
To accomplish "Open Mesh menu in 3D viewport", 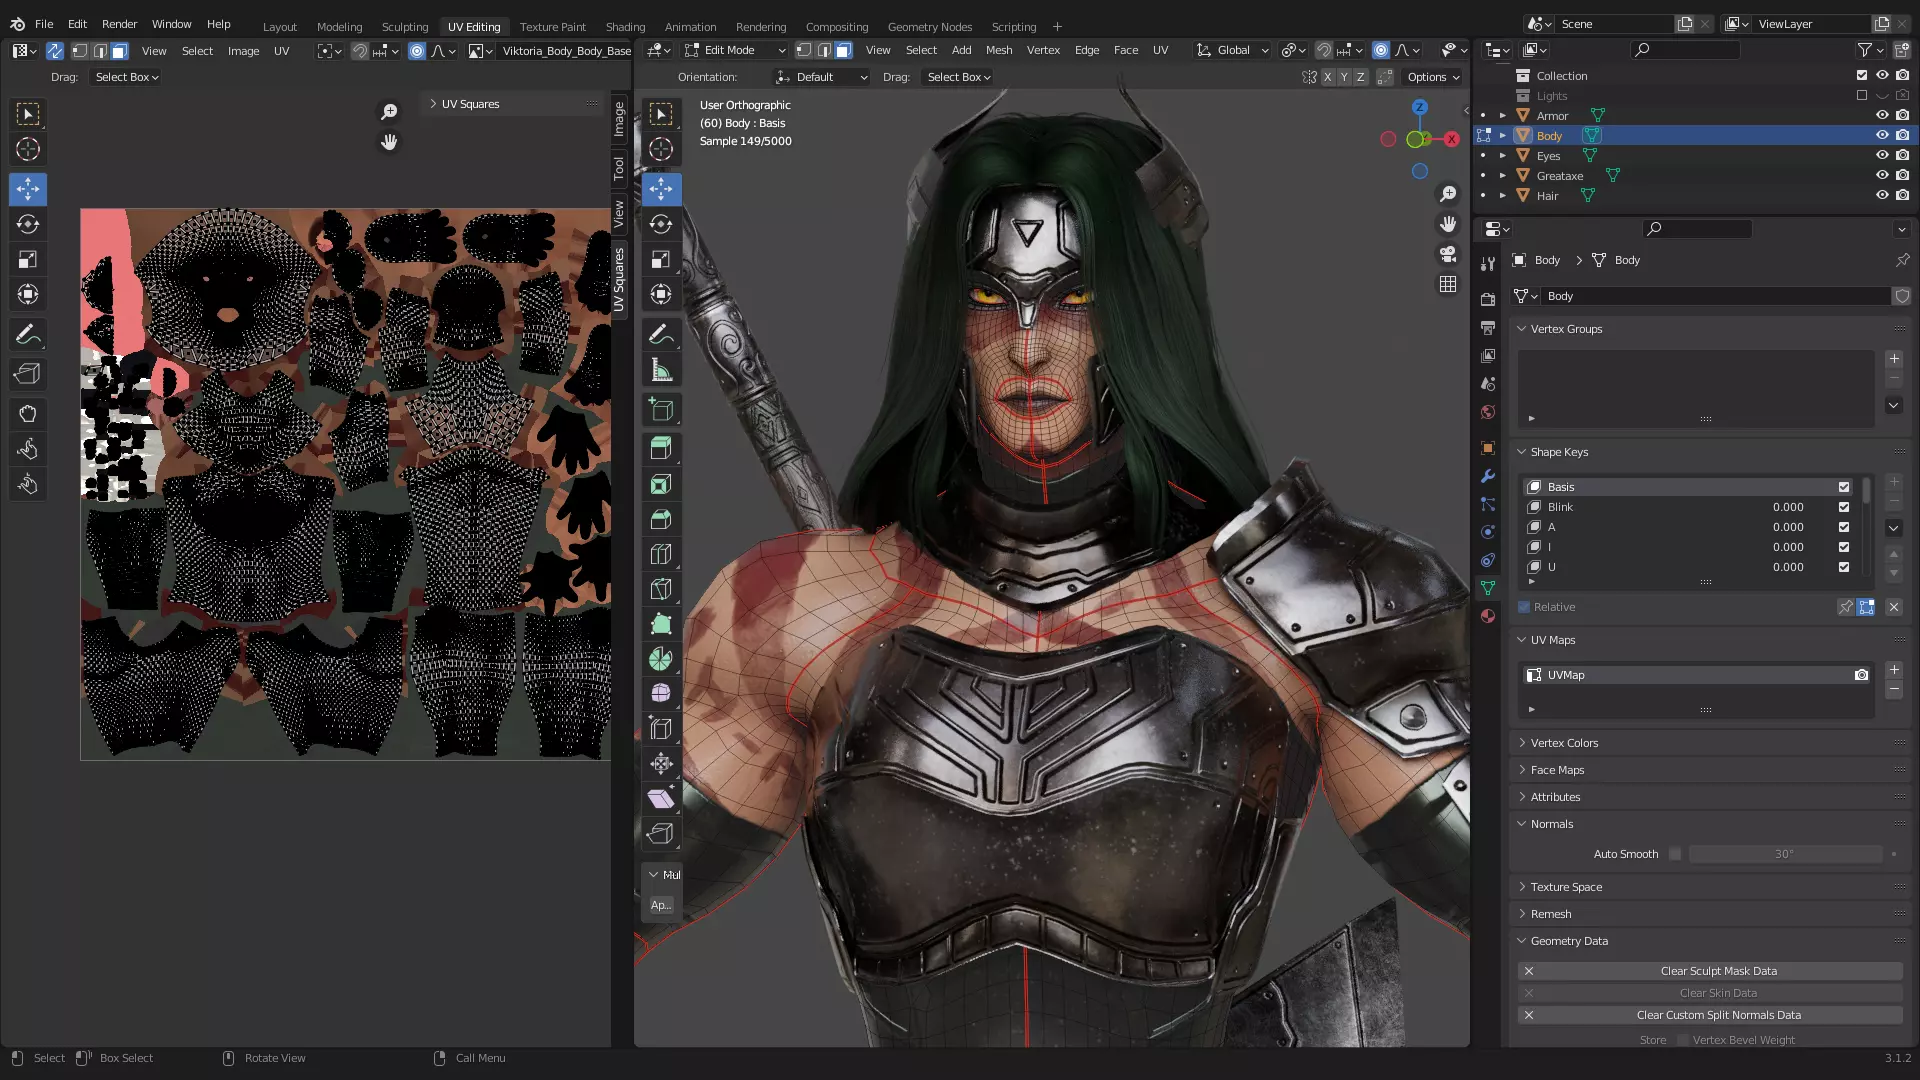I will (x=998, y=50).
